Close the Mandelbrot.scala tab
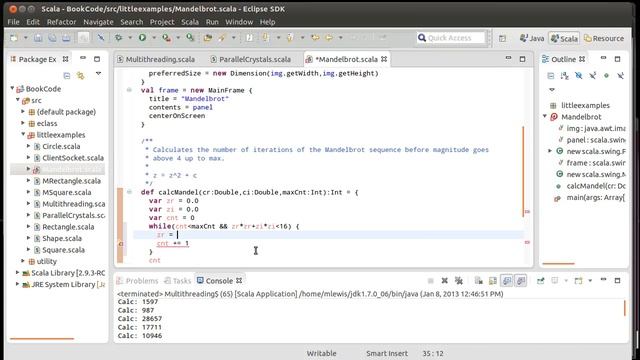The height and width of the screenshot is (360, 640). pyautogui.click(x=384, y=59)
